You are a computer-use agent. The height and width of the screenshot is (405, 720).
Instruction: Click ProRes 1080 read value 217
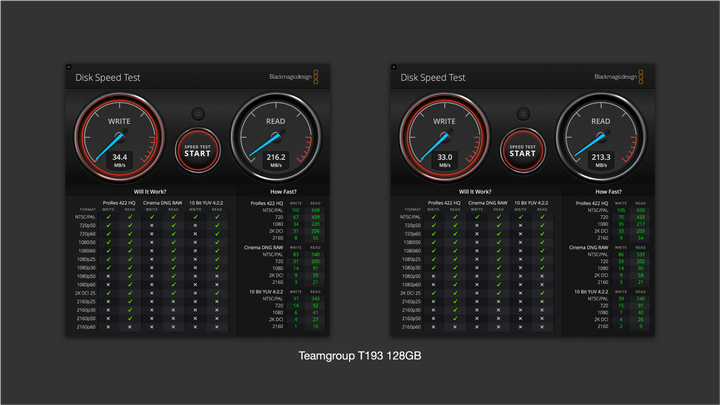click(x=641, y=224)
